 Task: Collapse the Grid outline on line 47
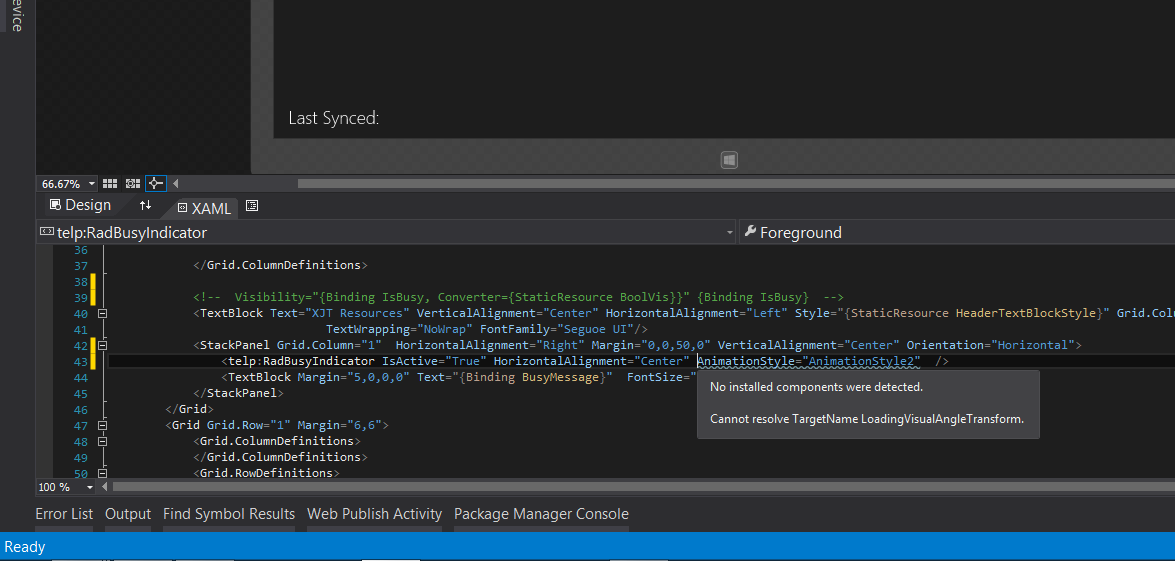(103, 425)
